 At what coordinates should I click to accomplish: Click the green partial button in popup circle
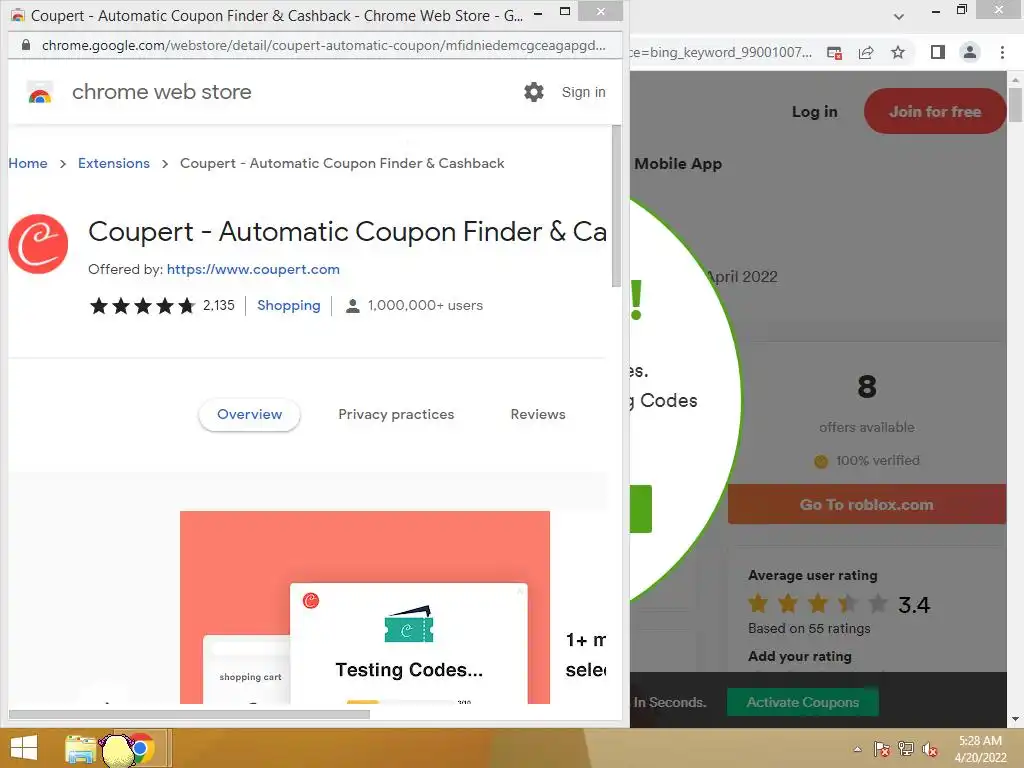pyautogui.click(x=641, y=509)
